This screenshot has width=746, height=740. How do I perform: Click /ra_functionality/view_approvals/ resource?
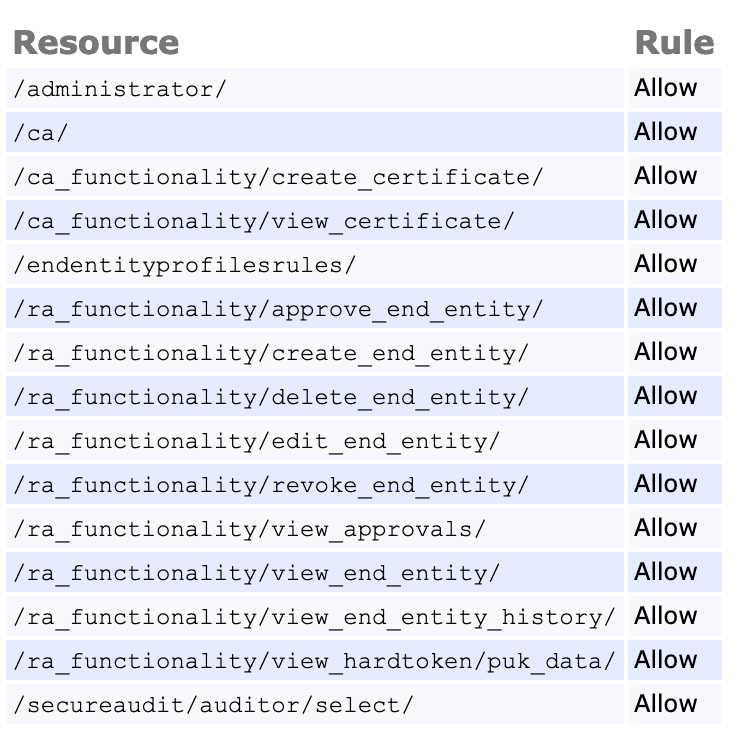pos(249,529)
